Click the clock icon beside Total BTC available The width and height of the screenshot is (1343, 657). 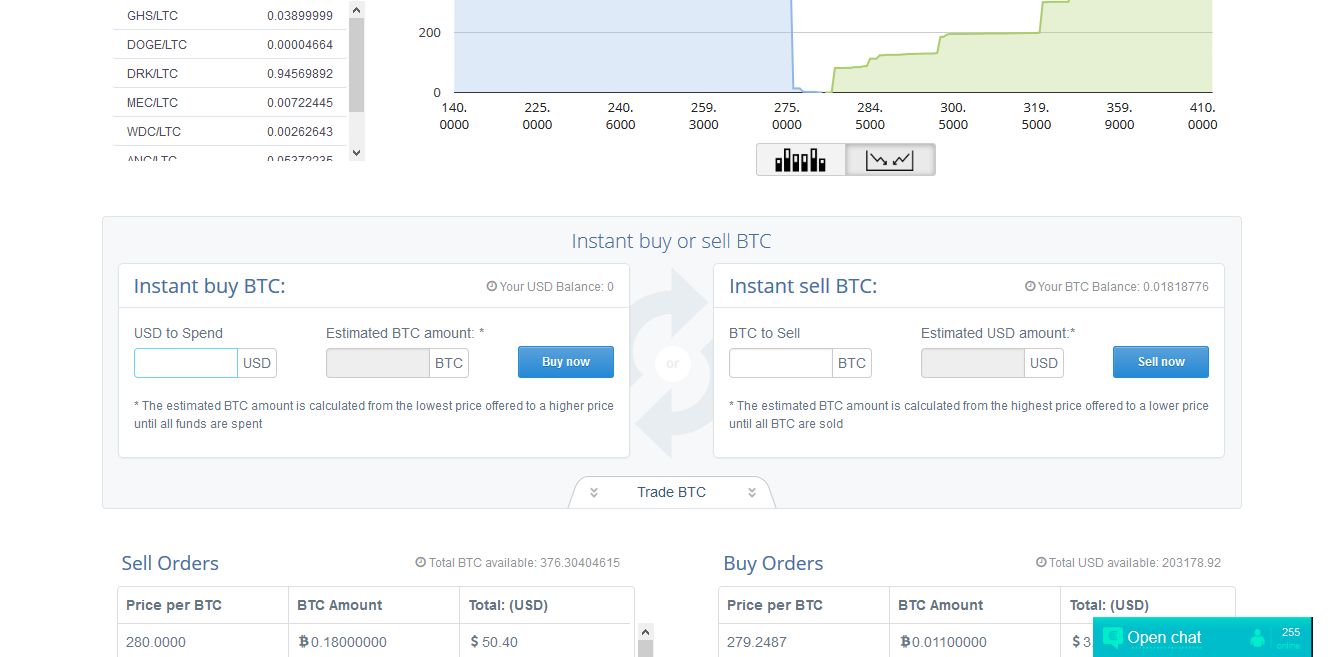[x=421, y=562]
